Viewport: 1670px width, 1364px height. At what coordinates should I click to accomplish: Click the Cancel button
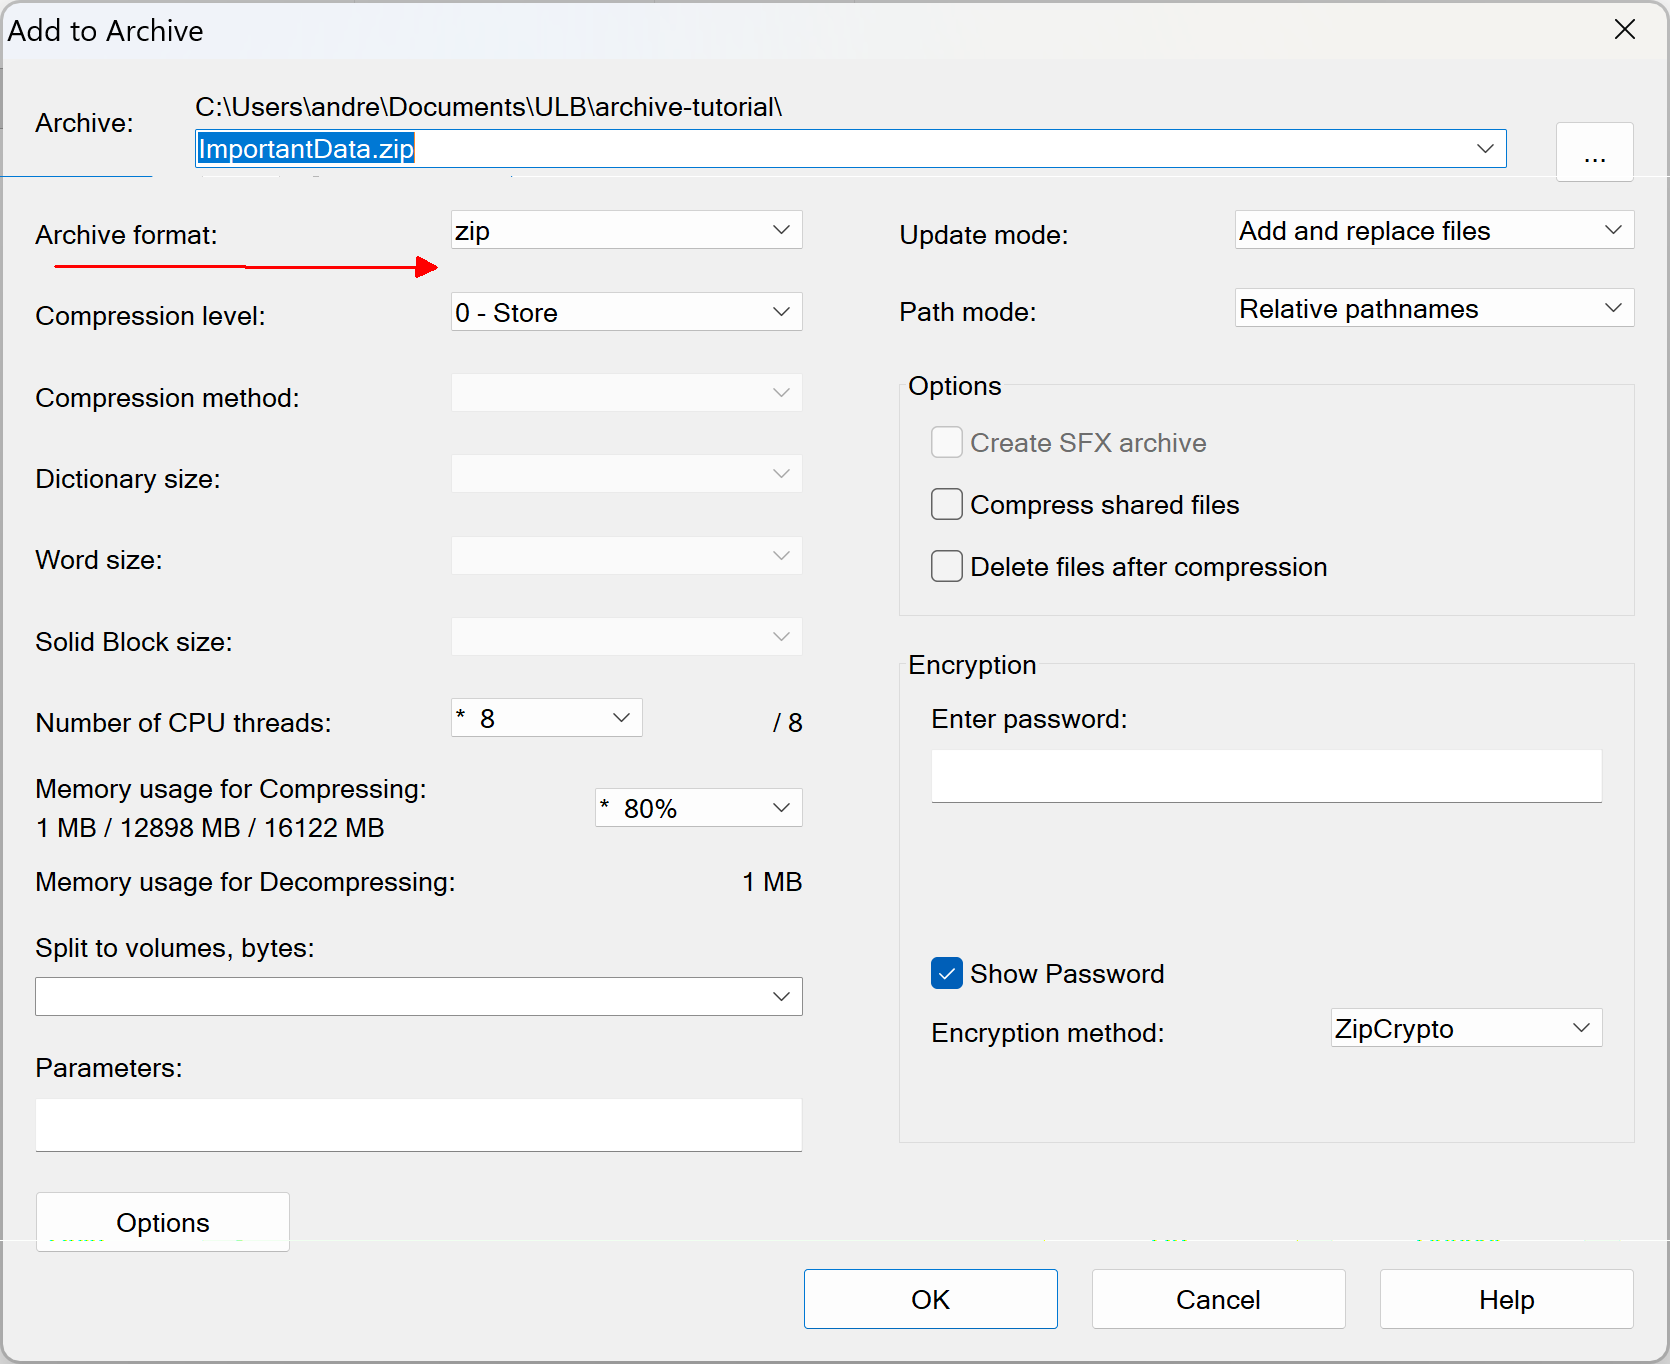(x=1218, y=1299)
